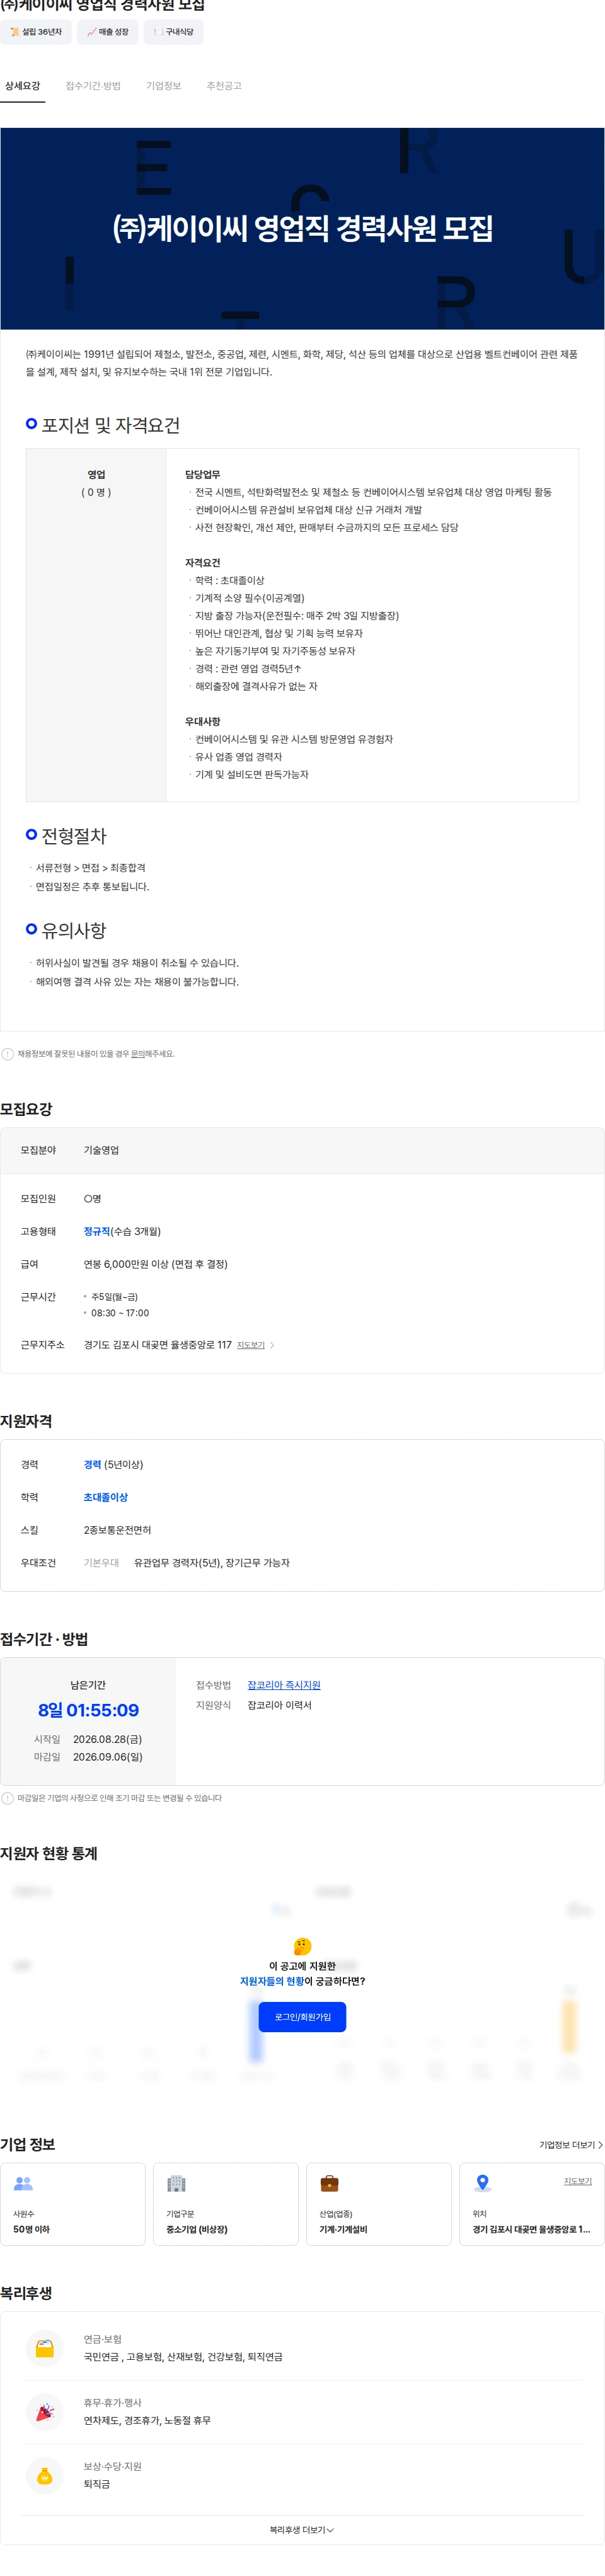Click 정규직 employment type text
Viewport: 605px width, 2576px height.
tap(97, 1231)
